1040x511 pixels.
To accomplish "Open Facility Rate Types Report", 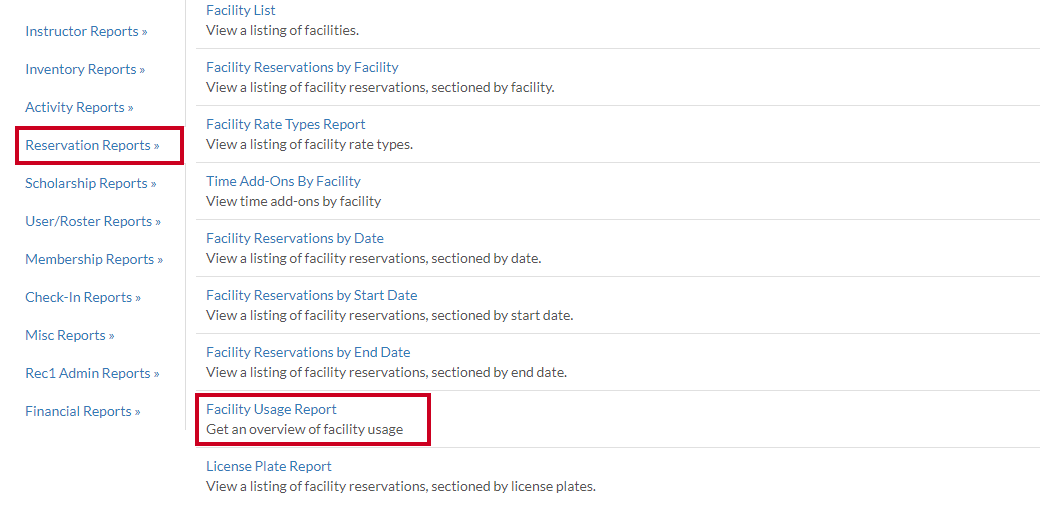I will (x=285, y=124).
